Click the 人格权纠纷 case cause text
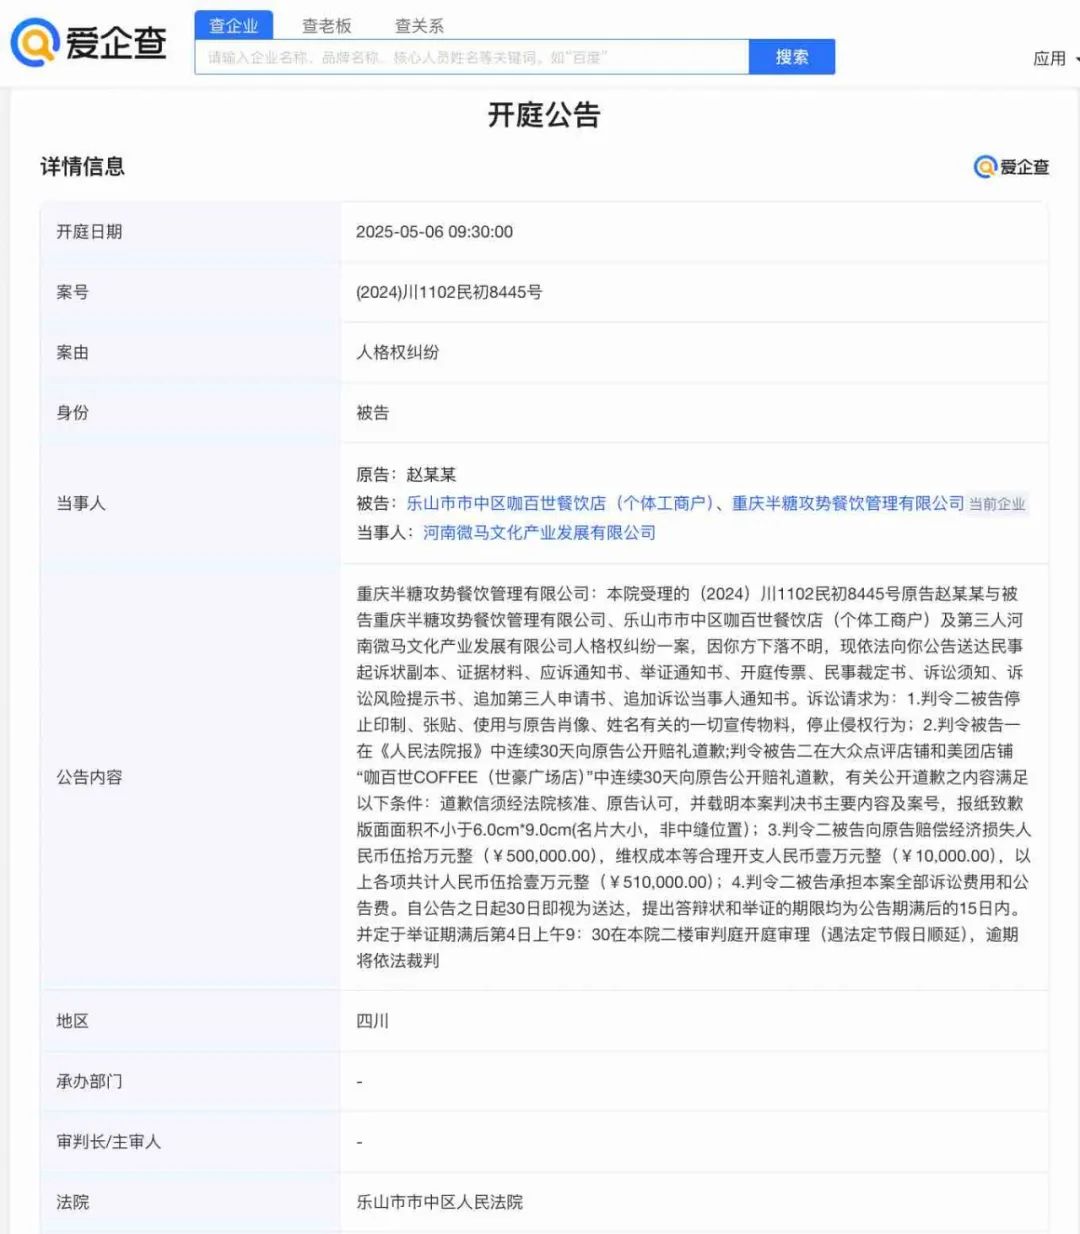The image size is (1080, 1234). (399, 352)
